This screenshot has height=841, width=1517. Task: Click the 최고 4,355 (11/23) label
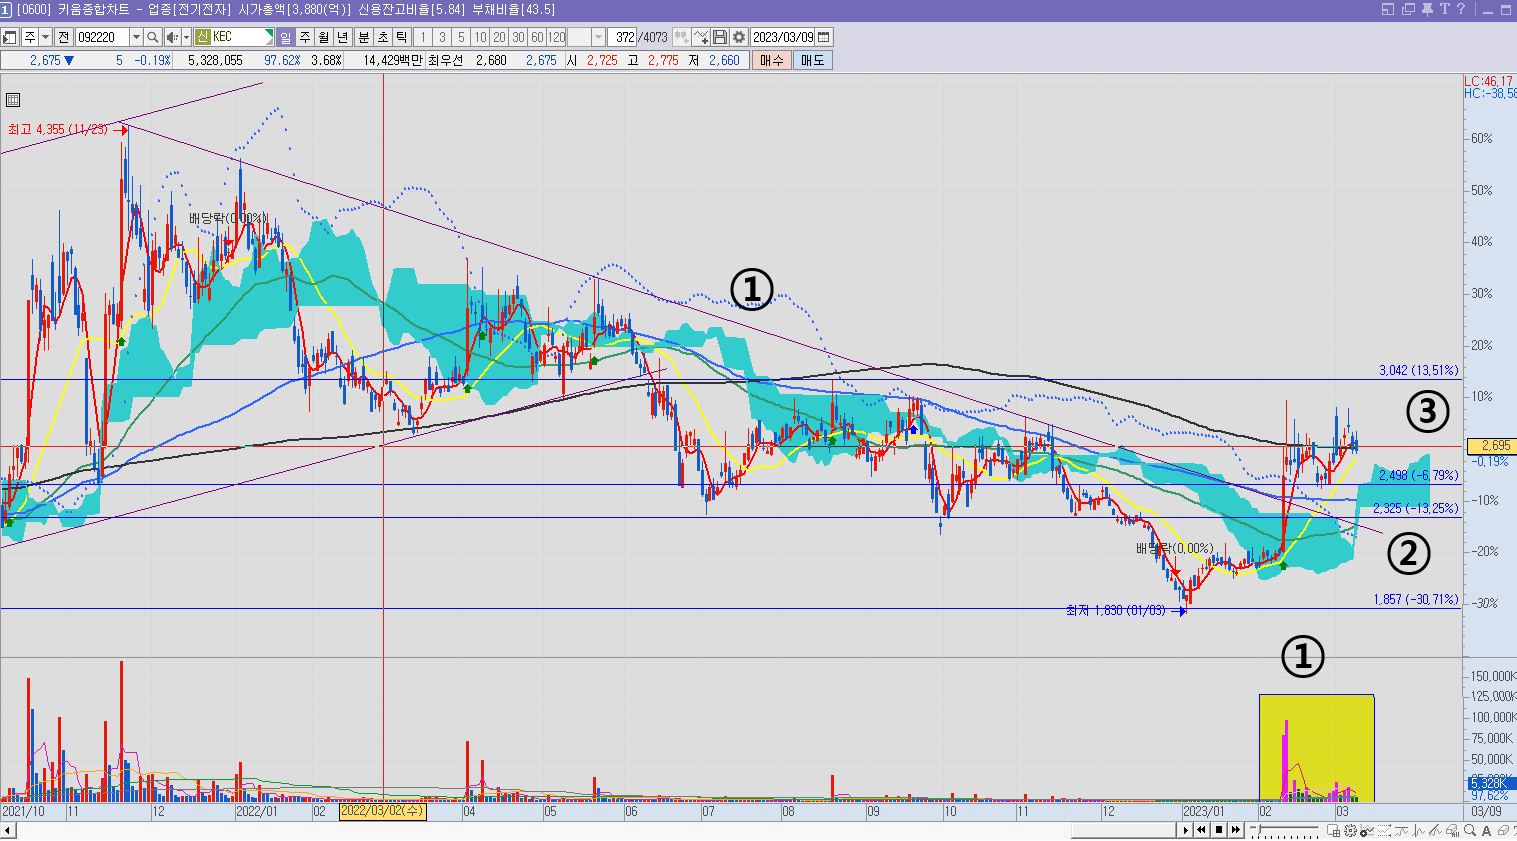[x=58, y=130]
